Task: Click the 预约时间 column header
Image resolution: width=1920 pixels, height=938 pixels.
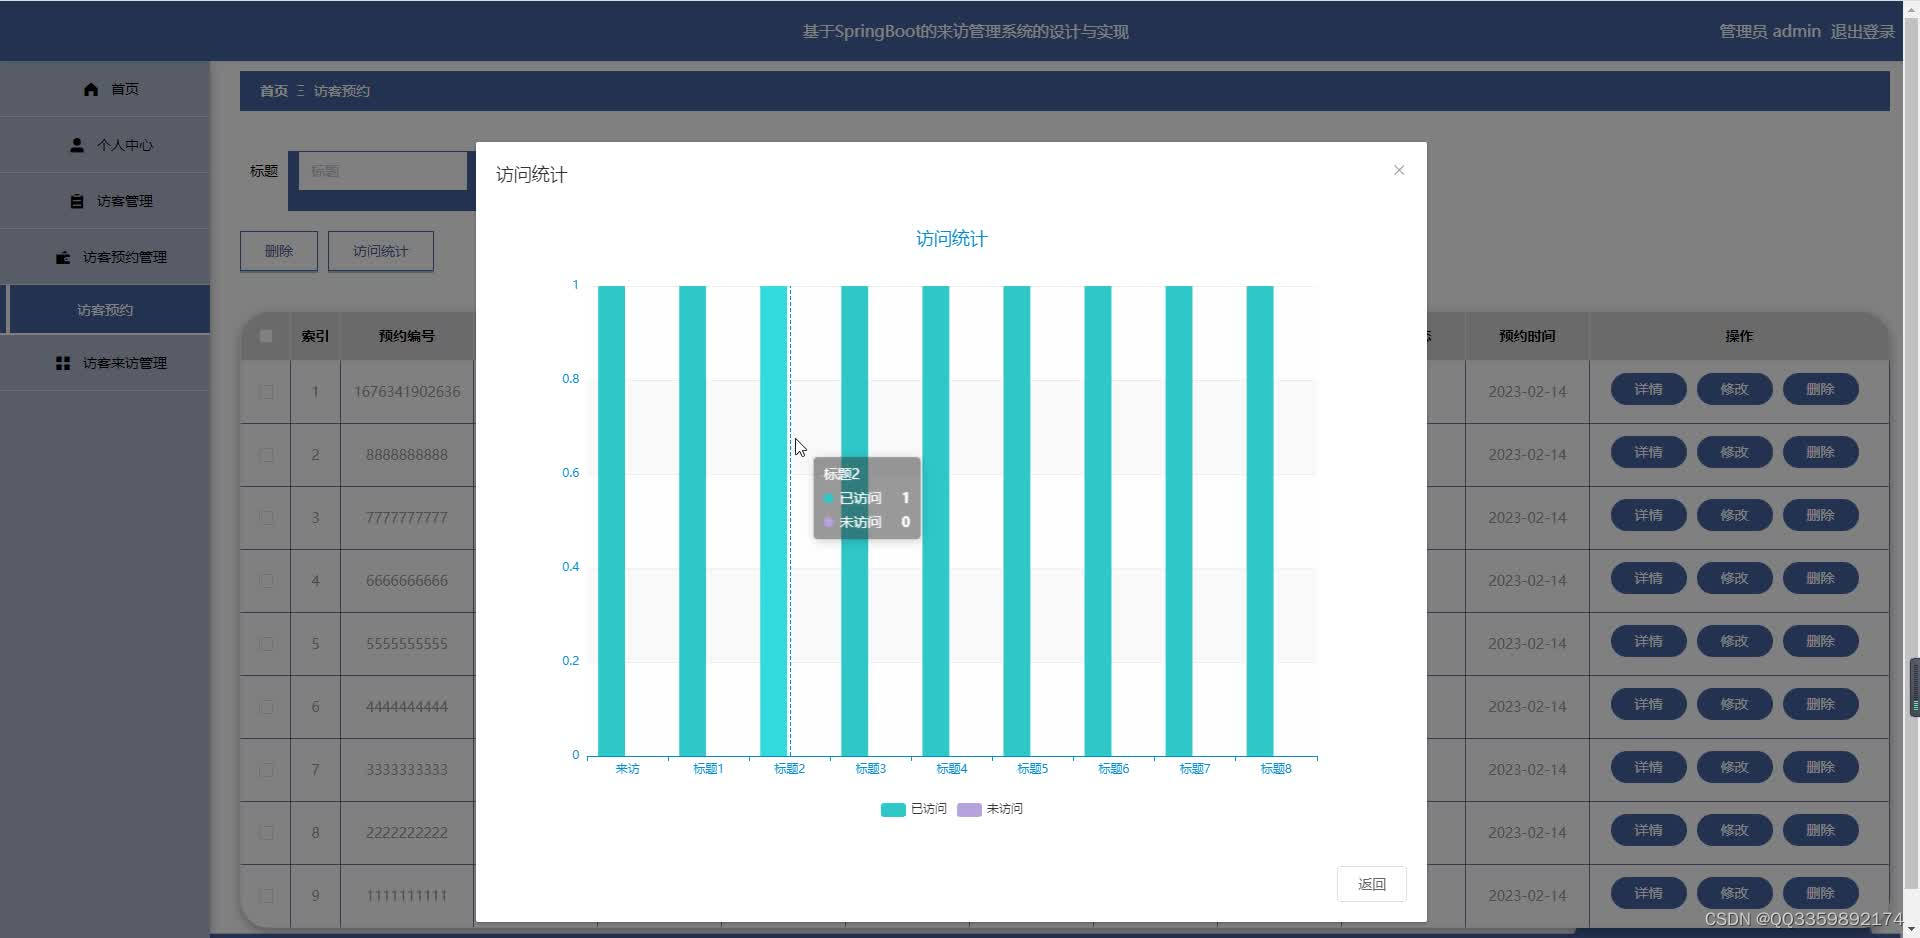Action: pos(1527,336)
